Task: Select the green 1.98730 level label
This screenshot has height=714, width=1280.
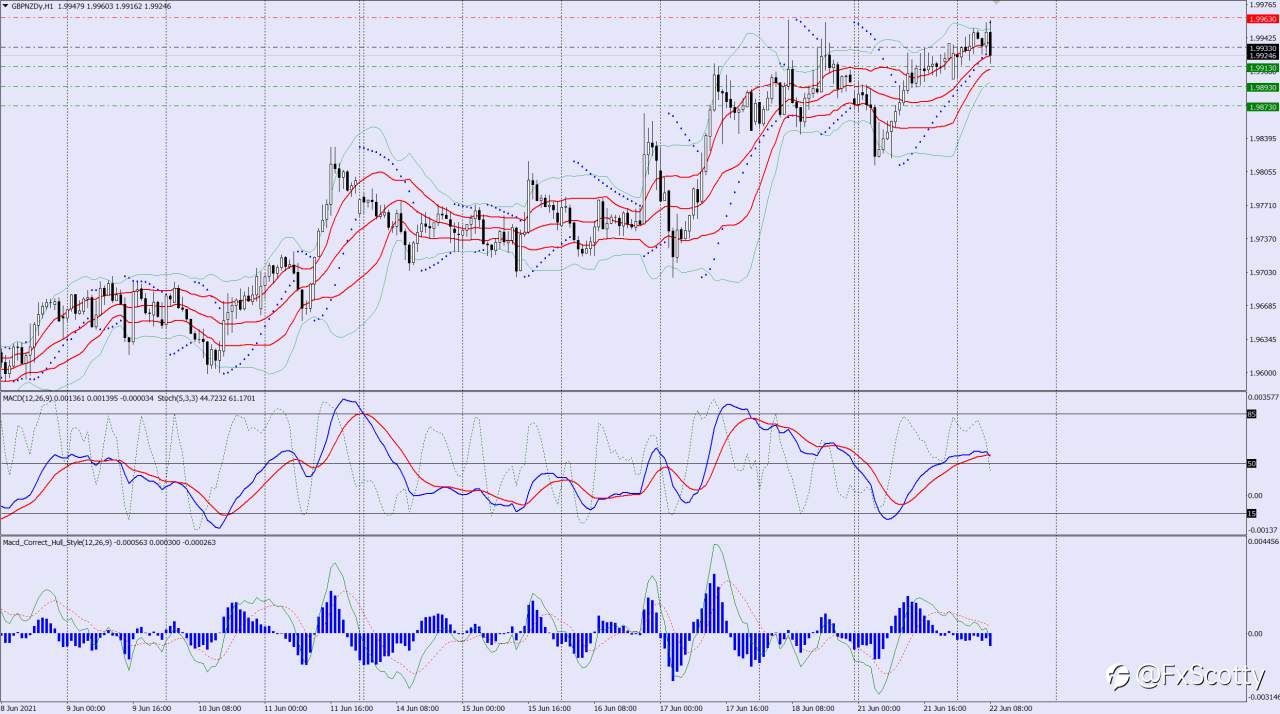Action: [1263, 106]
